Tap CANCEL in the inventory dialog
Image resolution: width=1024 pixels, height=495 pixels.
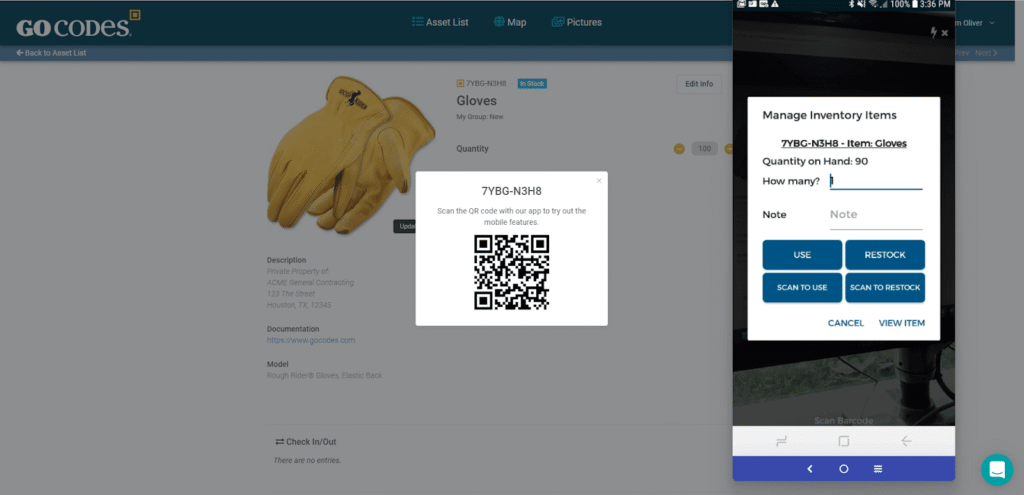click(x=846, y=323)
